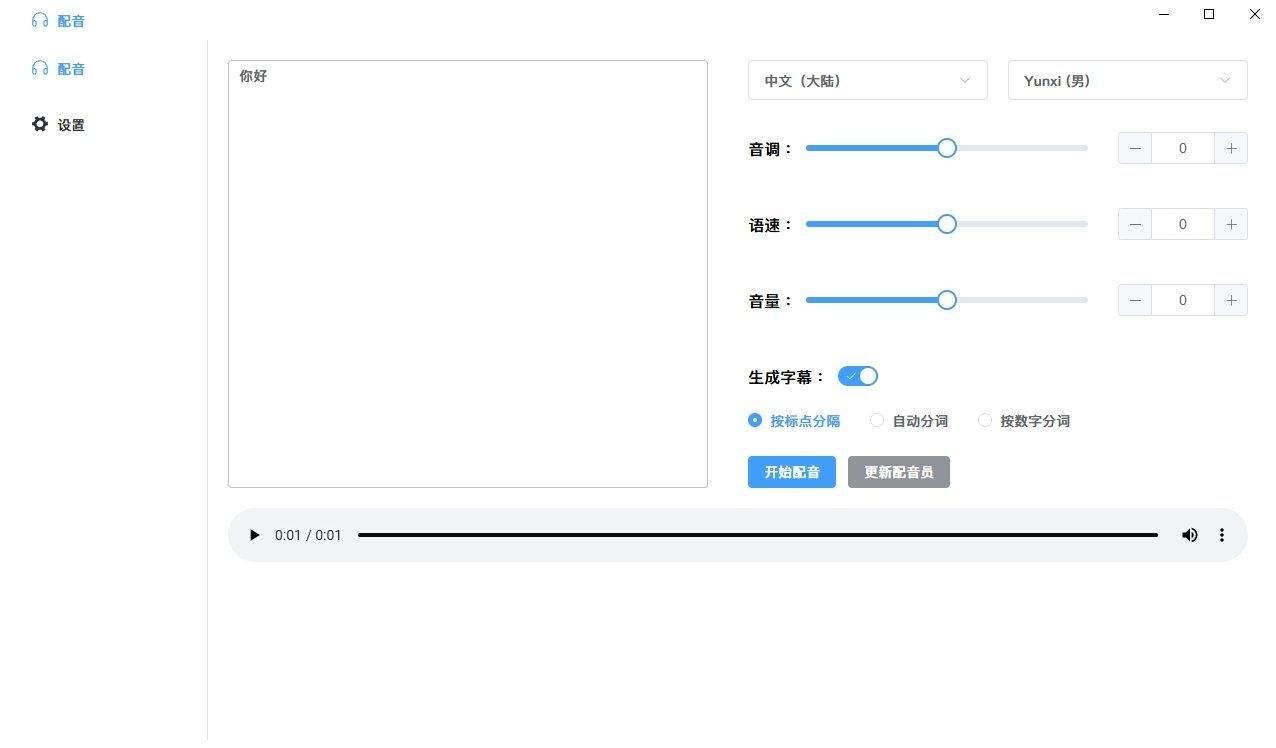1276x748 pixels.
Task: Select the 按数字分词 option
Action: click(986, 420)
